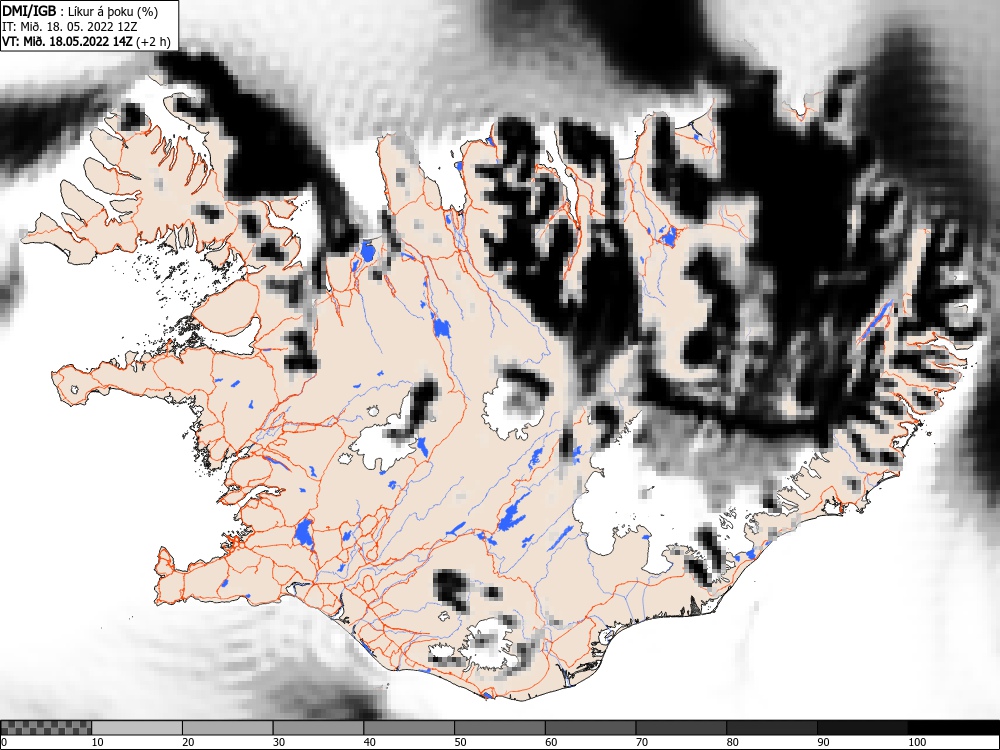Screen dimensions: 1000x750
Task: Select the 20–30 gray legend swatch
Action: click(x=228, y=728)
